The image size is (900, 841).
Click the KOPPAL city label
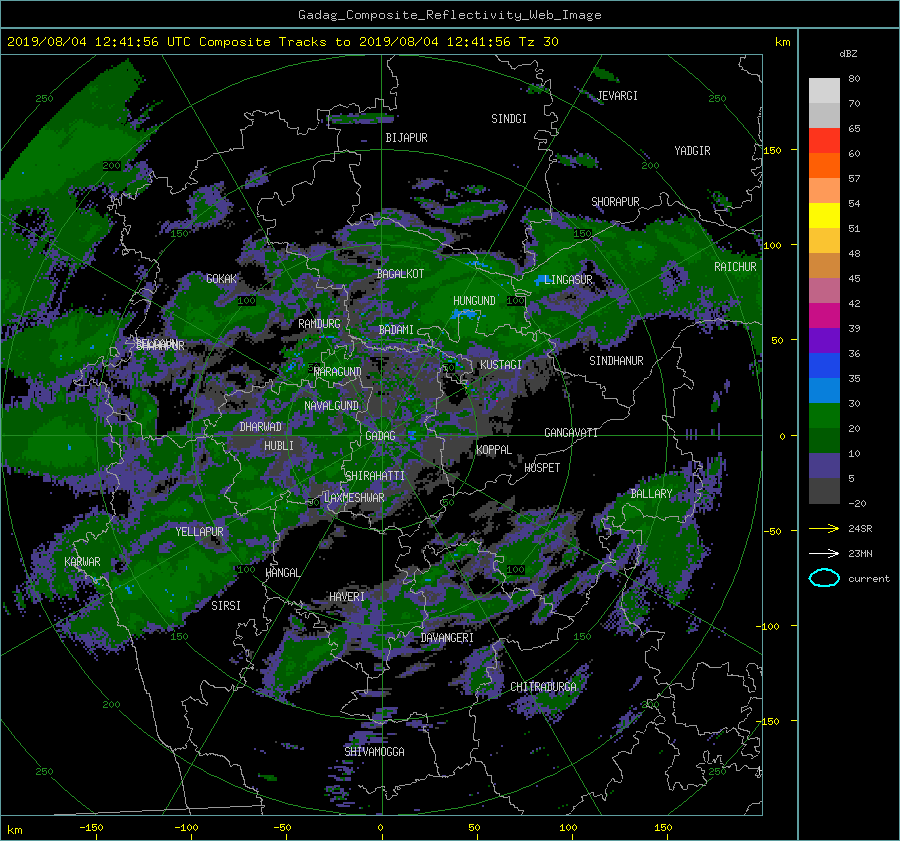pos(494,449)
